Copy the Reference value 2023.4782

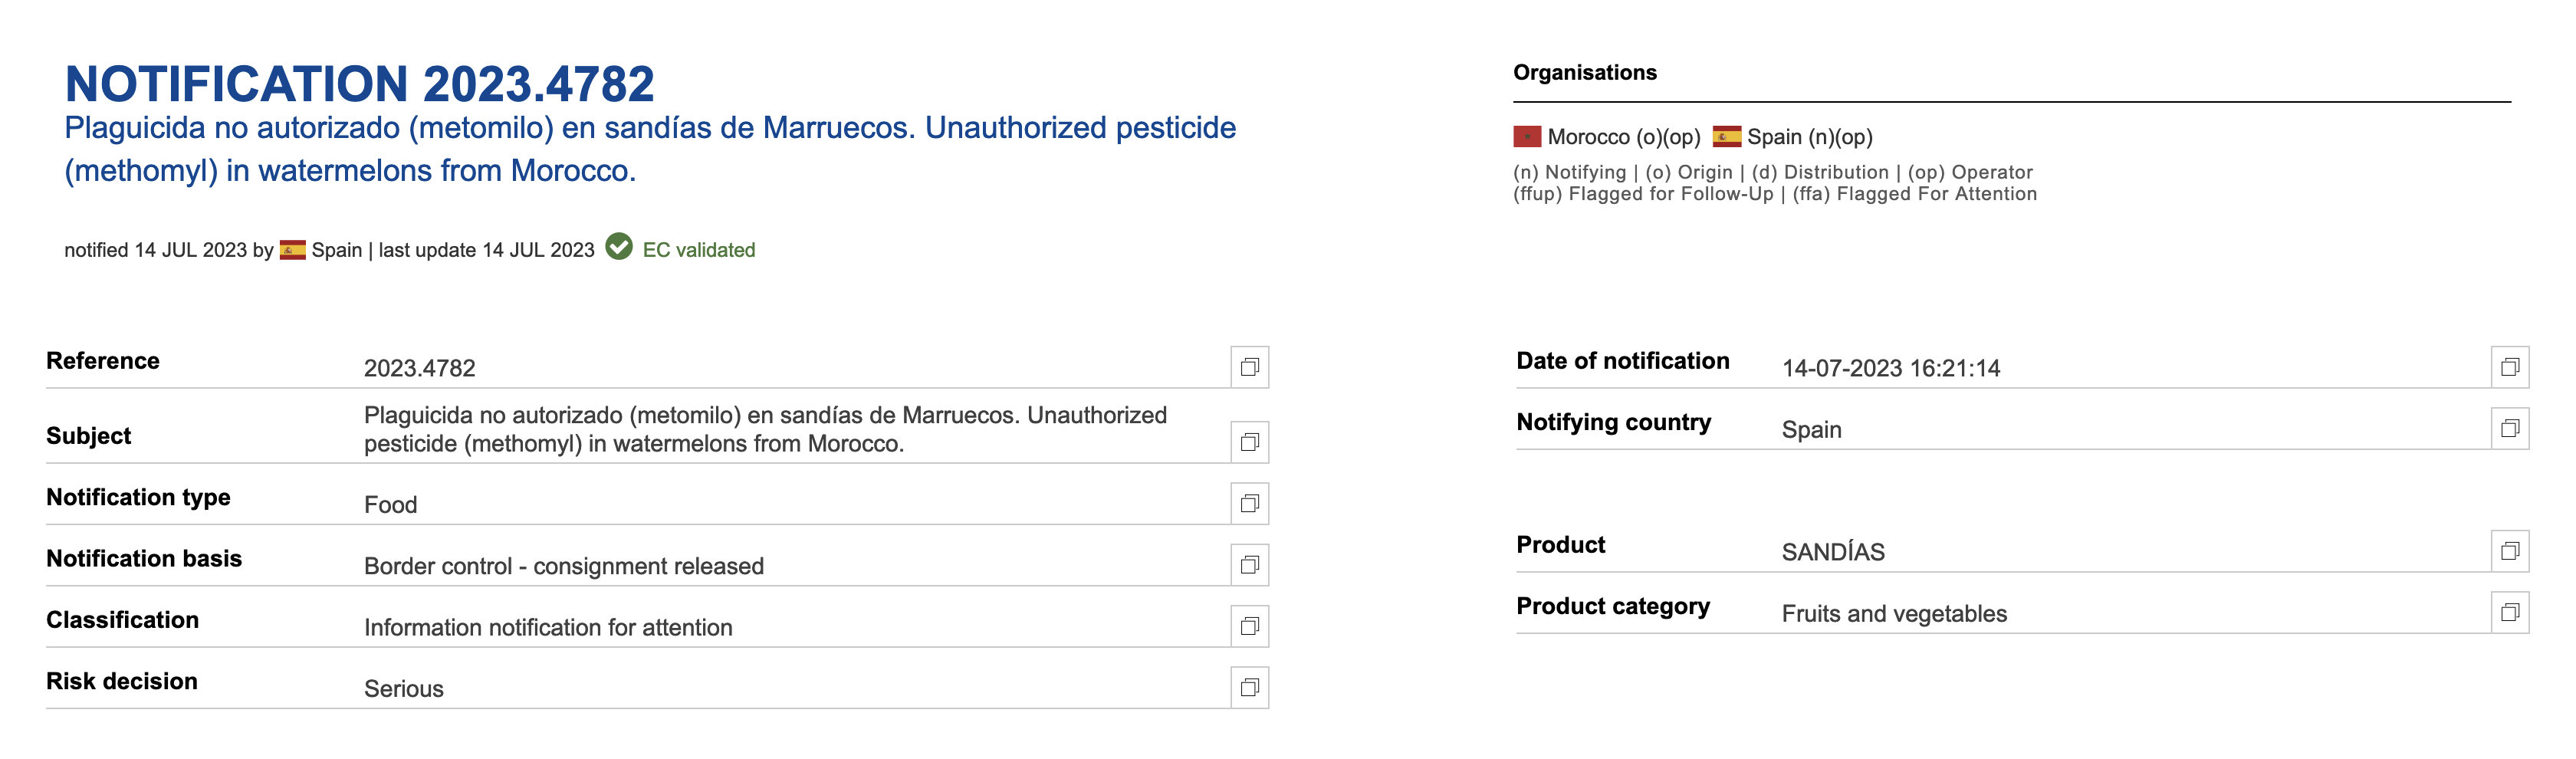click(x=1249, y=367)
